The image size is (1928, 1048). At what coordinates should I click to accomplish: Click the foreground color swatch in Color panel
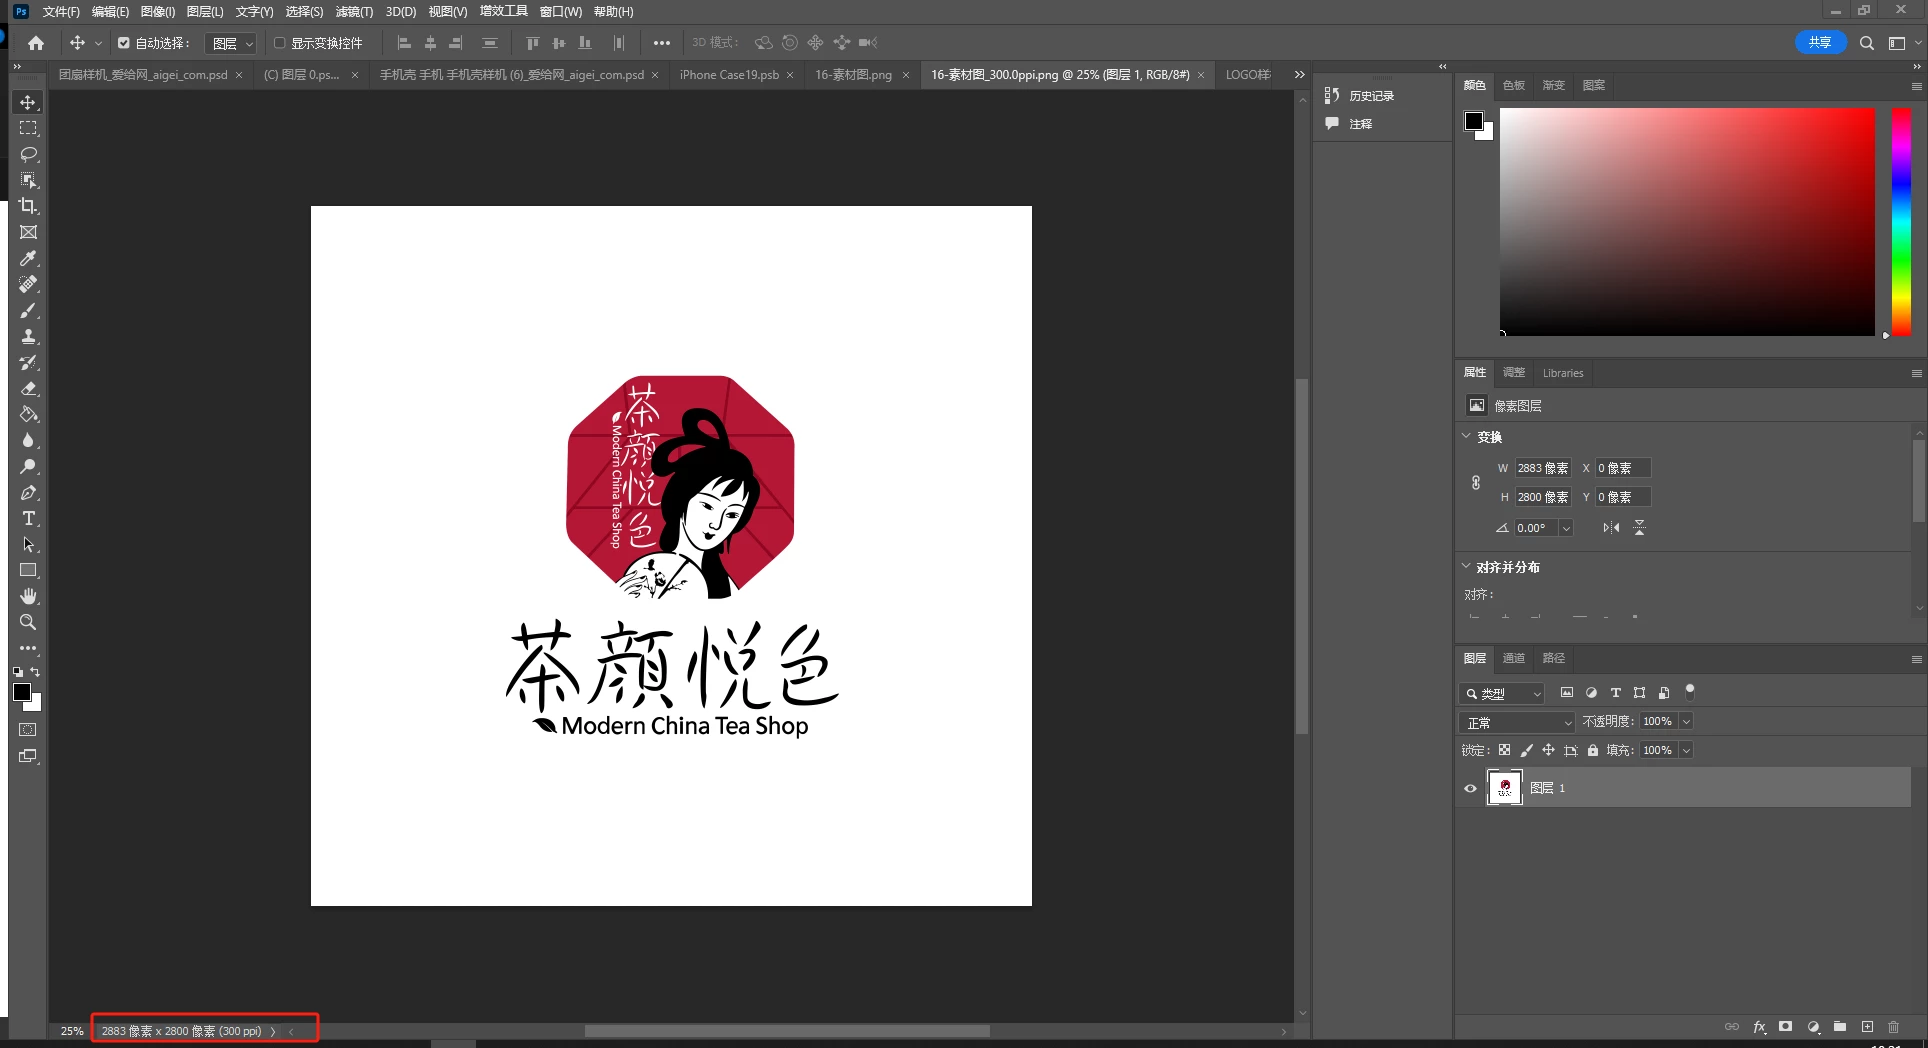point(1473,121)
